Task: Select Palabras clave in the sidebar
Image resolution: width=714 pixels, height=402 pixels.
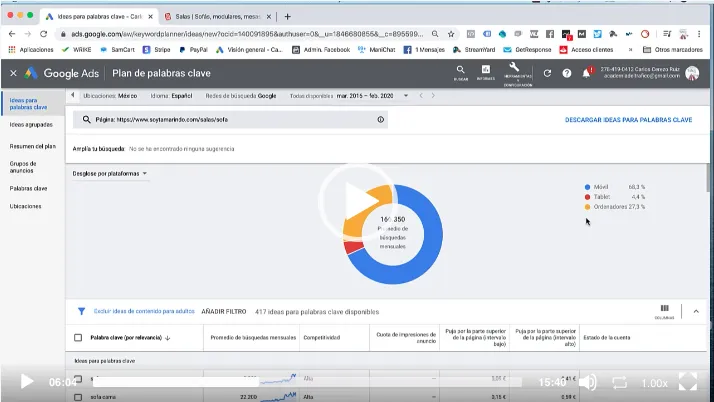Action: [x=28, y=188]
